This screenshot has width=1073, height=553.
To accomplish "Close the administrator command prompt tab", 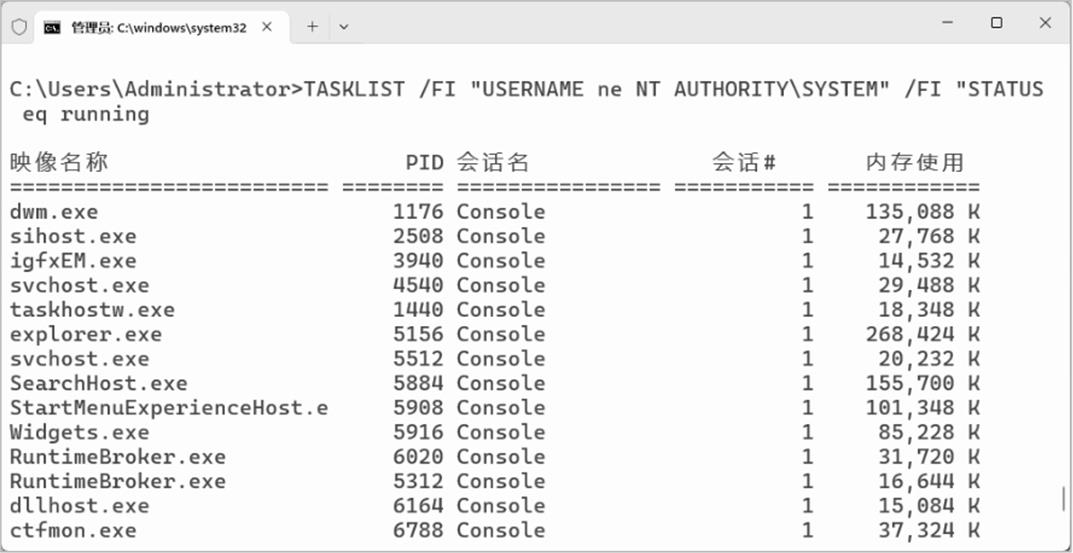I will [267, 27].
